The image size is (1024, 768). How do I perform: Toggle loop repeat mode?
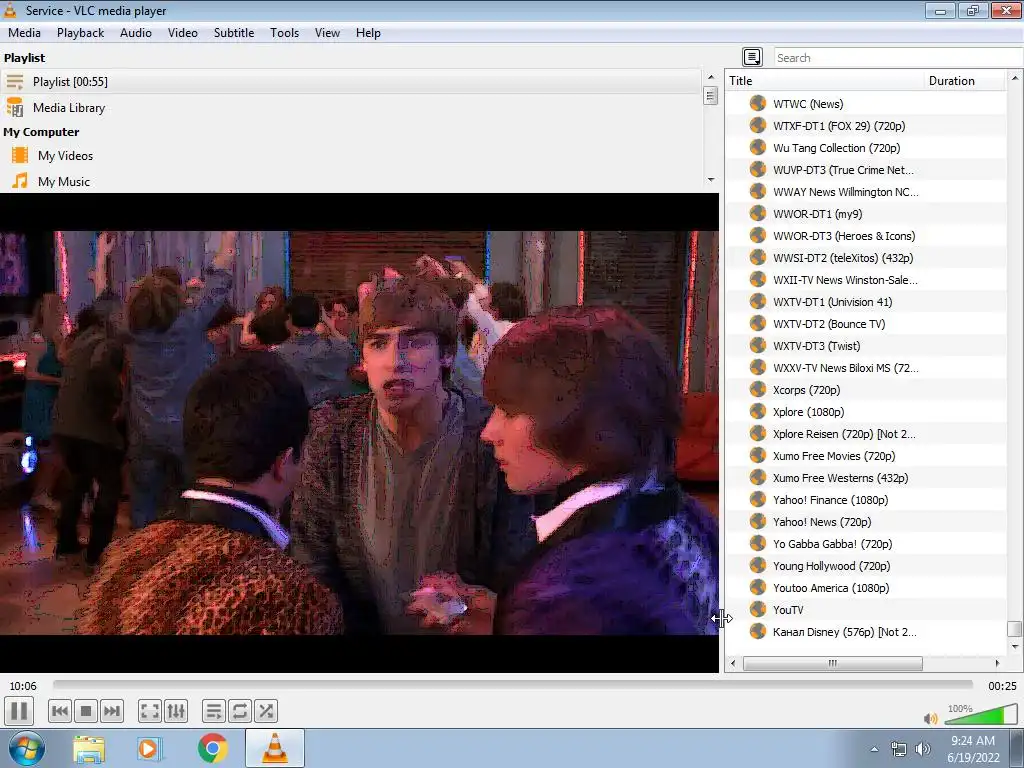pyautogui.click(x=240, y=711)
